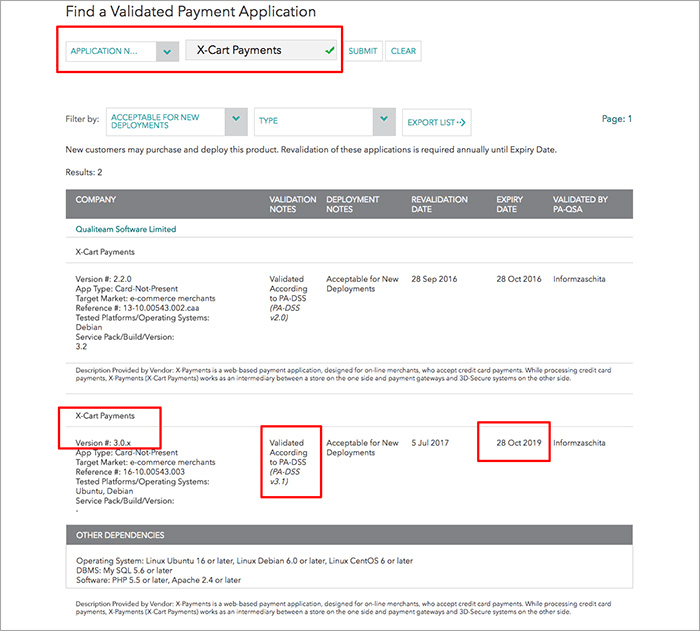Image resolution: width=700 pixels, height=631 pixels.
Task: Click the Other Dependencies section header
Action: point(349,535)
